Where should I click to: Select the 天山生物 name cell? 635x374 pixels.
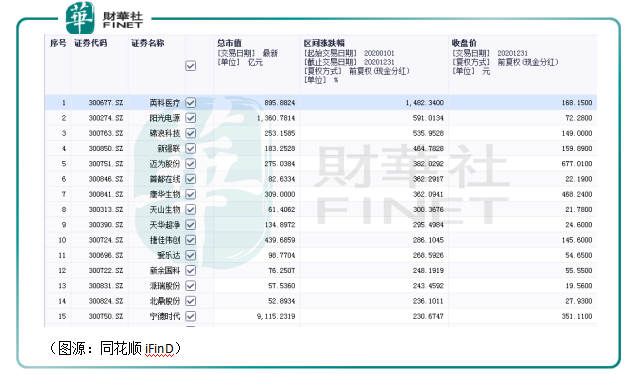coord(164,210)
